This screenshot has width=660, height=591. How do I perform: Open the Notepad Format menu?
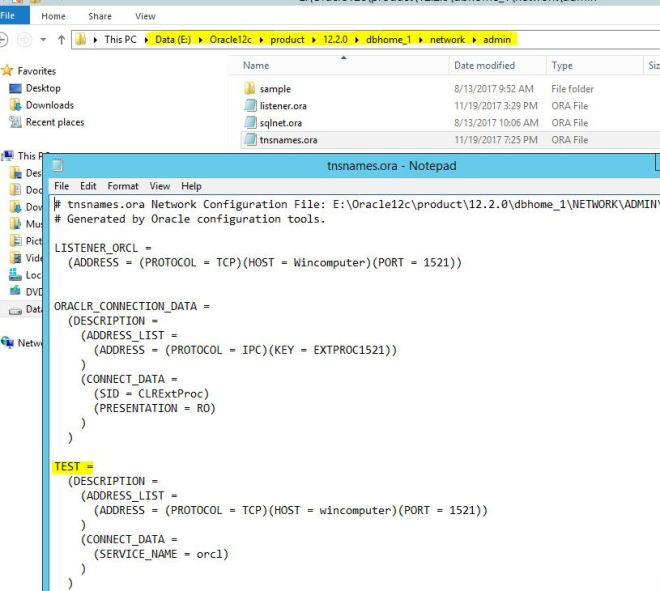click(x=123, y=186)
